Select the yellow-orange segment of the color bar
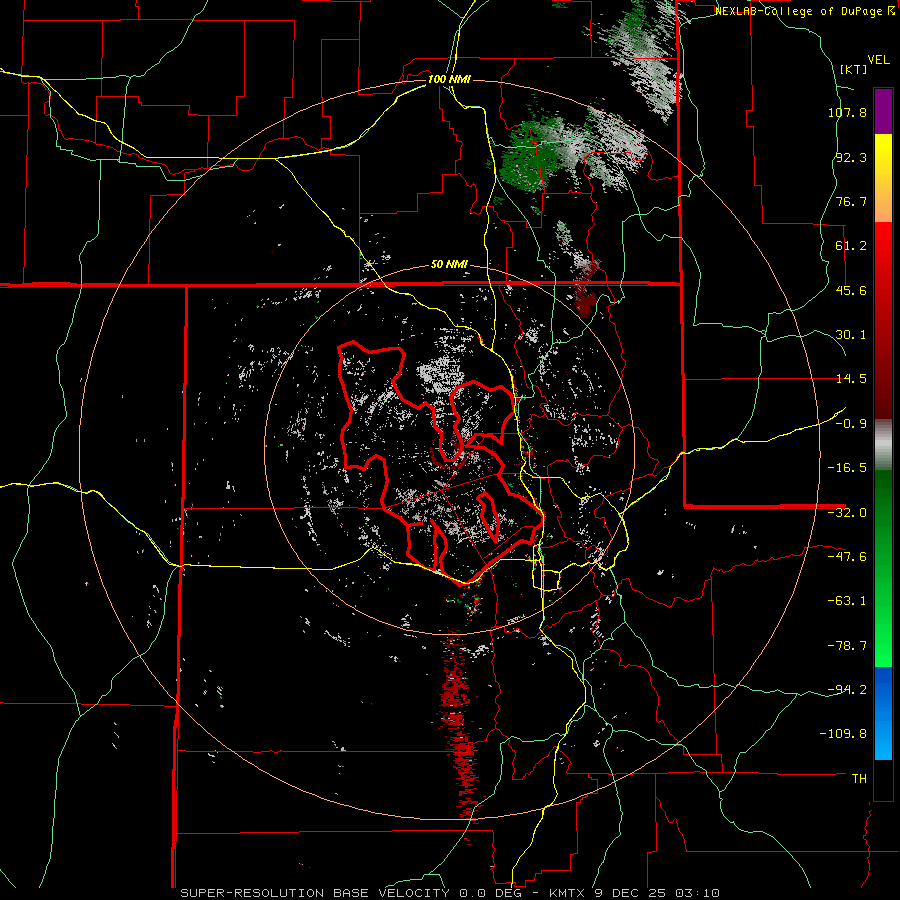 [x=883, y=179]
